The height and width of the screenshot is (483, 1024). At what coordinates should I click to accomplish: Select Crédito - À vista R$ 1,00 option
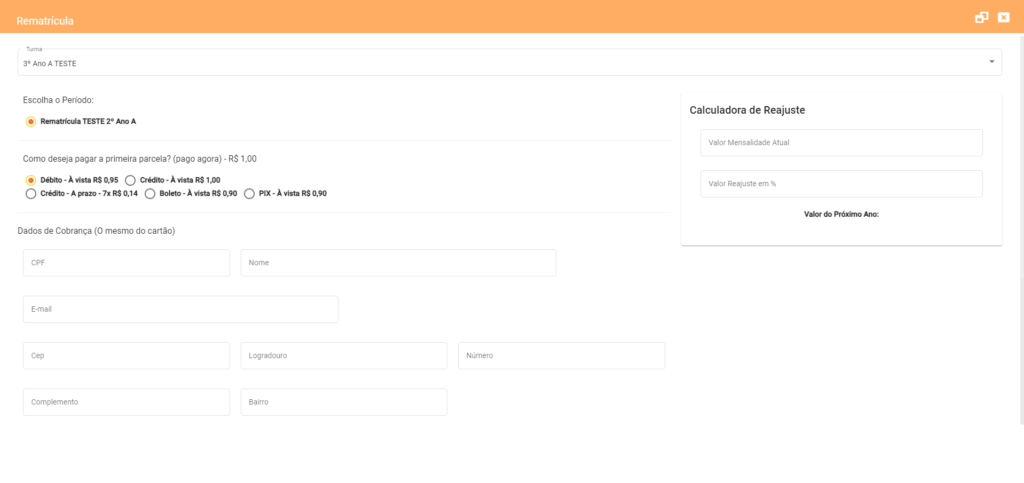pos(131,180)
